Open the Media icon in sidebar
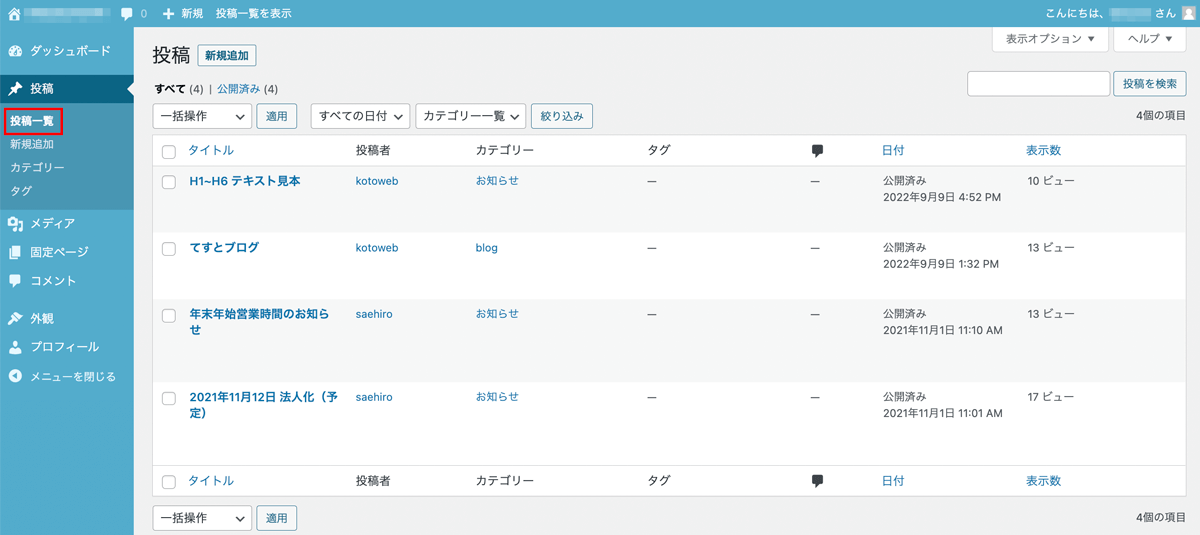This screenshot has width=1200, height=535. [x=15, y=224]
